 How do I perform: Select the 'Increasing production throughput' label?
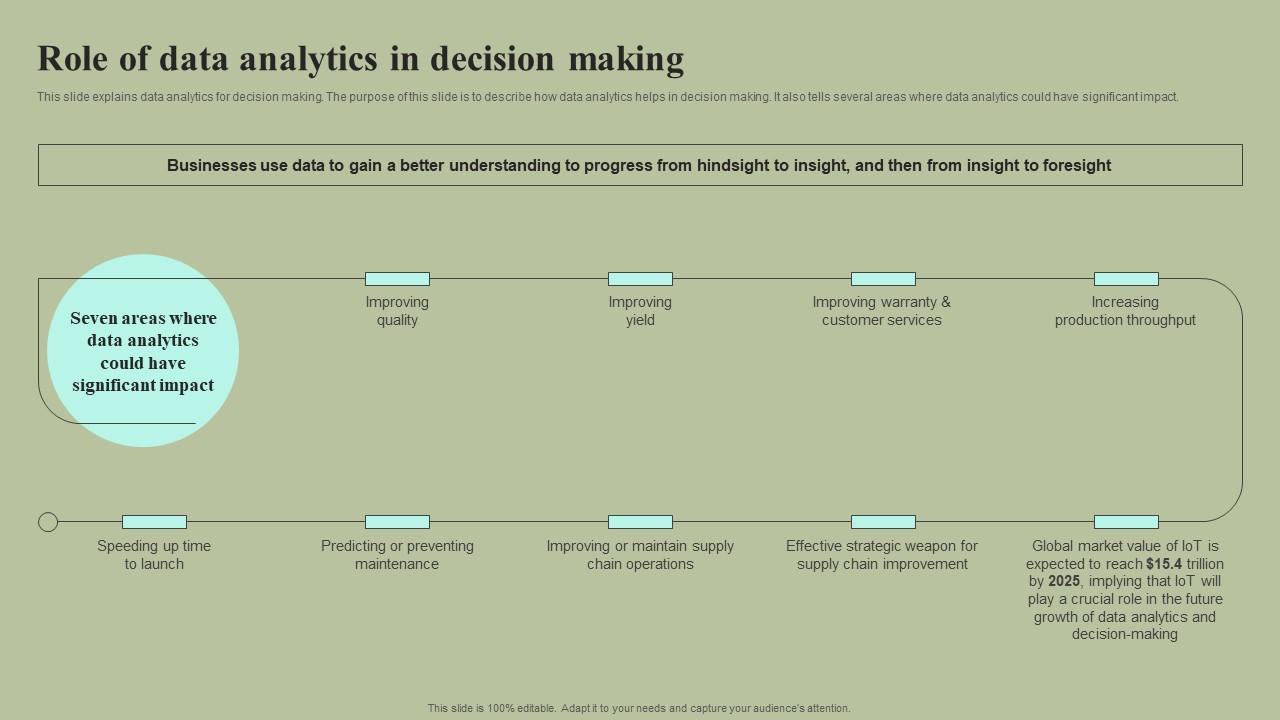pos(1125,311)
